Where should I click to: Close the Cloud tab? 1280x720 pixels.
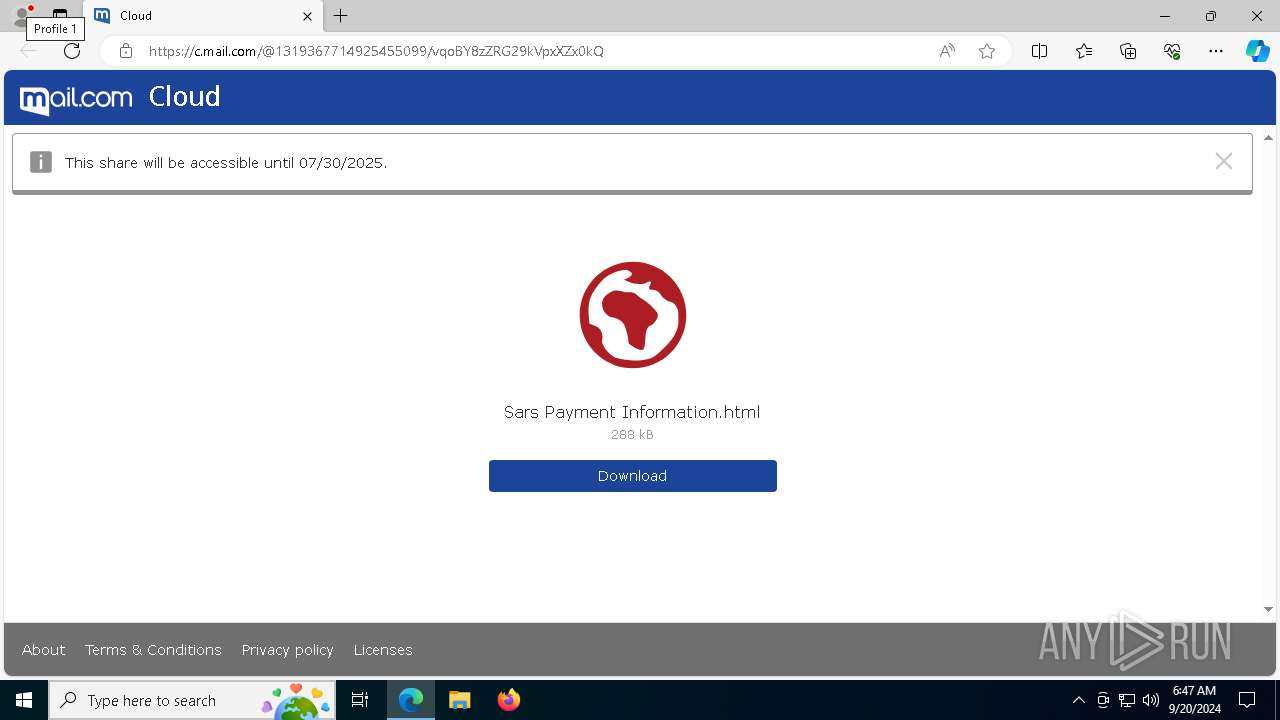tap(307, 16)
